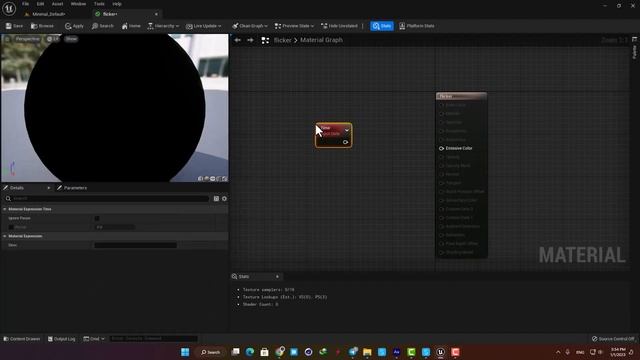Open the Window menu
Image resolution: width=640 pixels, height=360 pixels.
pos(78,4)
